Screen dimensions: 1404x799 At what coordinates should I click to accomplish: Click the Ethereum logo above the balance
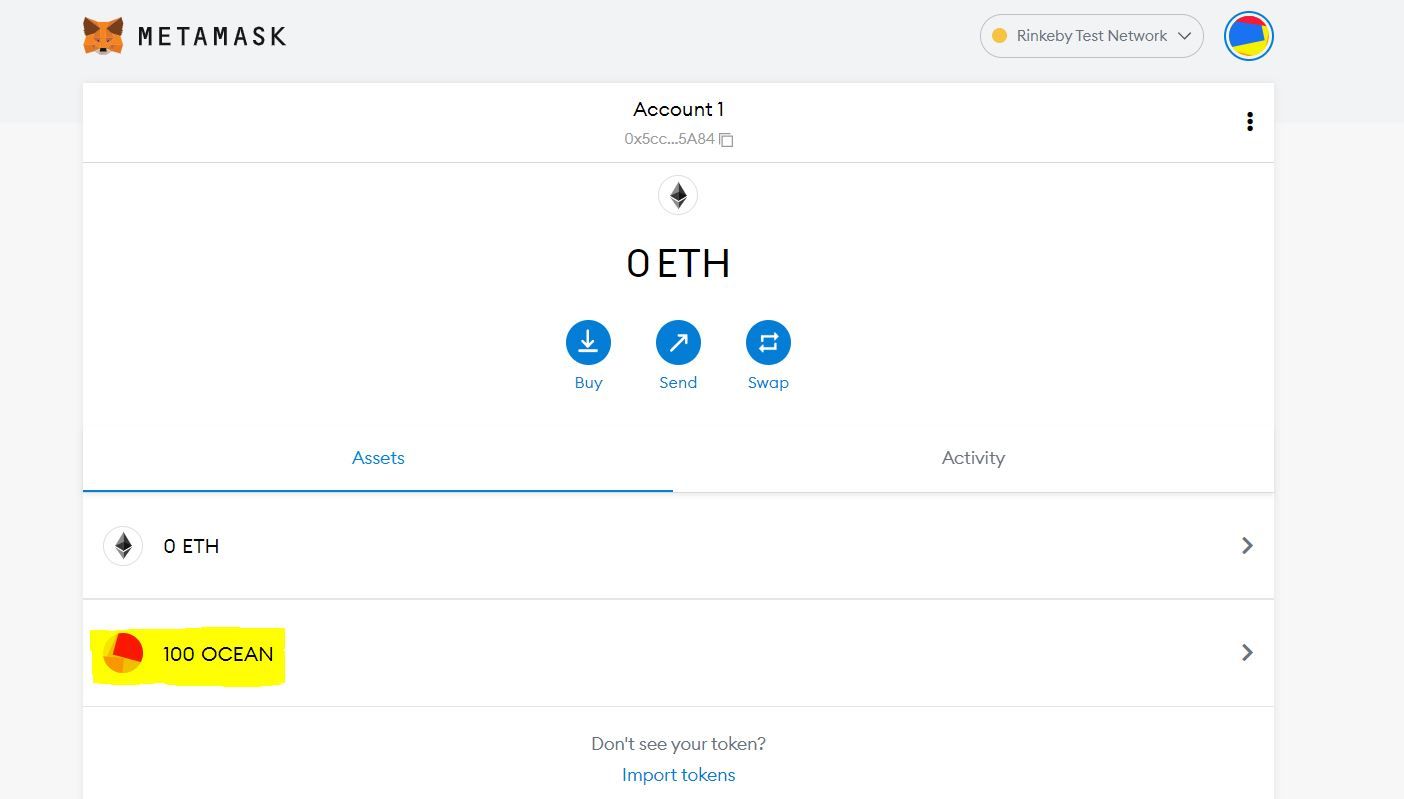click(x=678, y=195)
